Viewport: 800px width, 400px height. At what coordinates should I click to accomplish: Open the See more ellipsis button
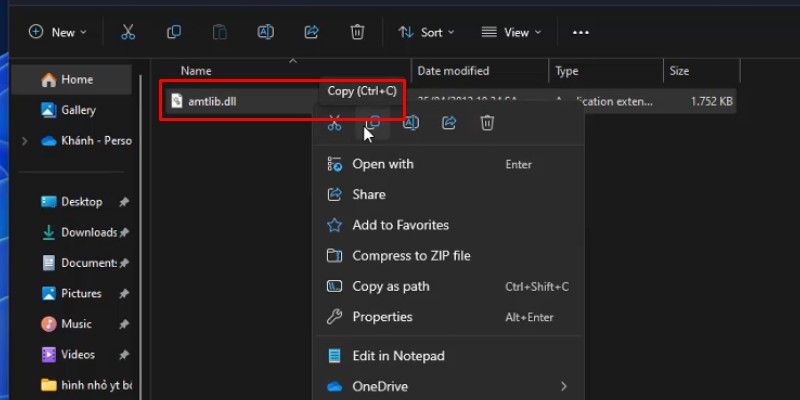tap(581, 32)
